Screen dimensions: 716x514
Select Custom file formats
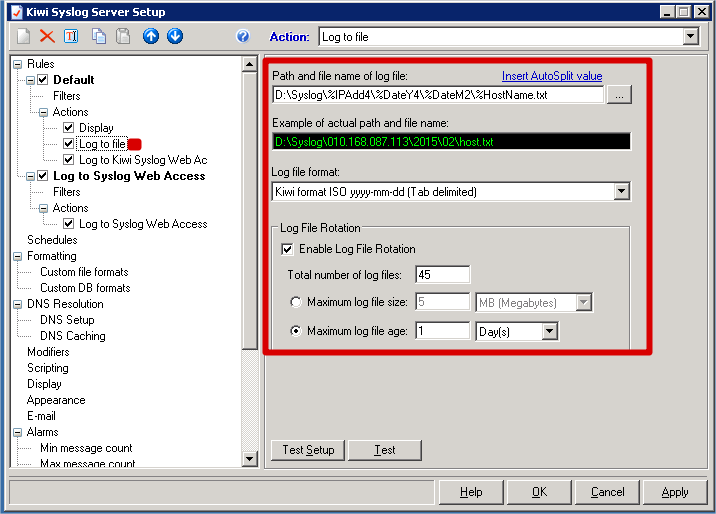tap(84, 272)
